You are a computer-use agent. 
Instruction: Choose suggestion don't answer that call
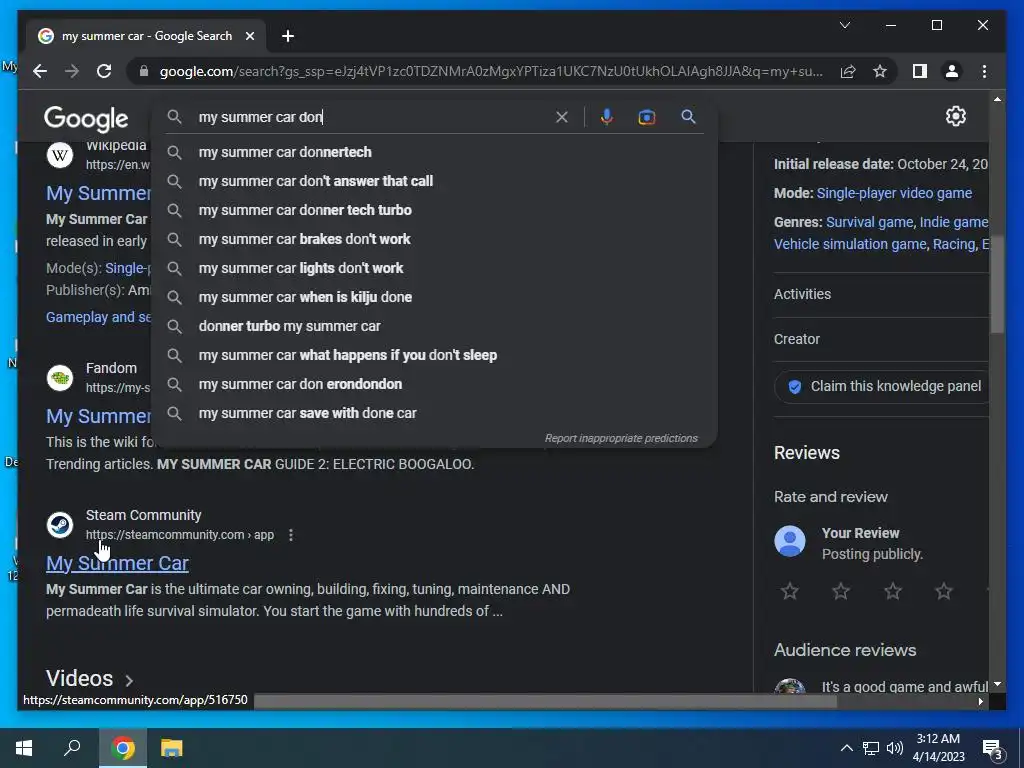pyautogui.click(x=434, y=181)
